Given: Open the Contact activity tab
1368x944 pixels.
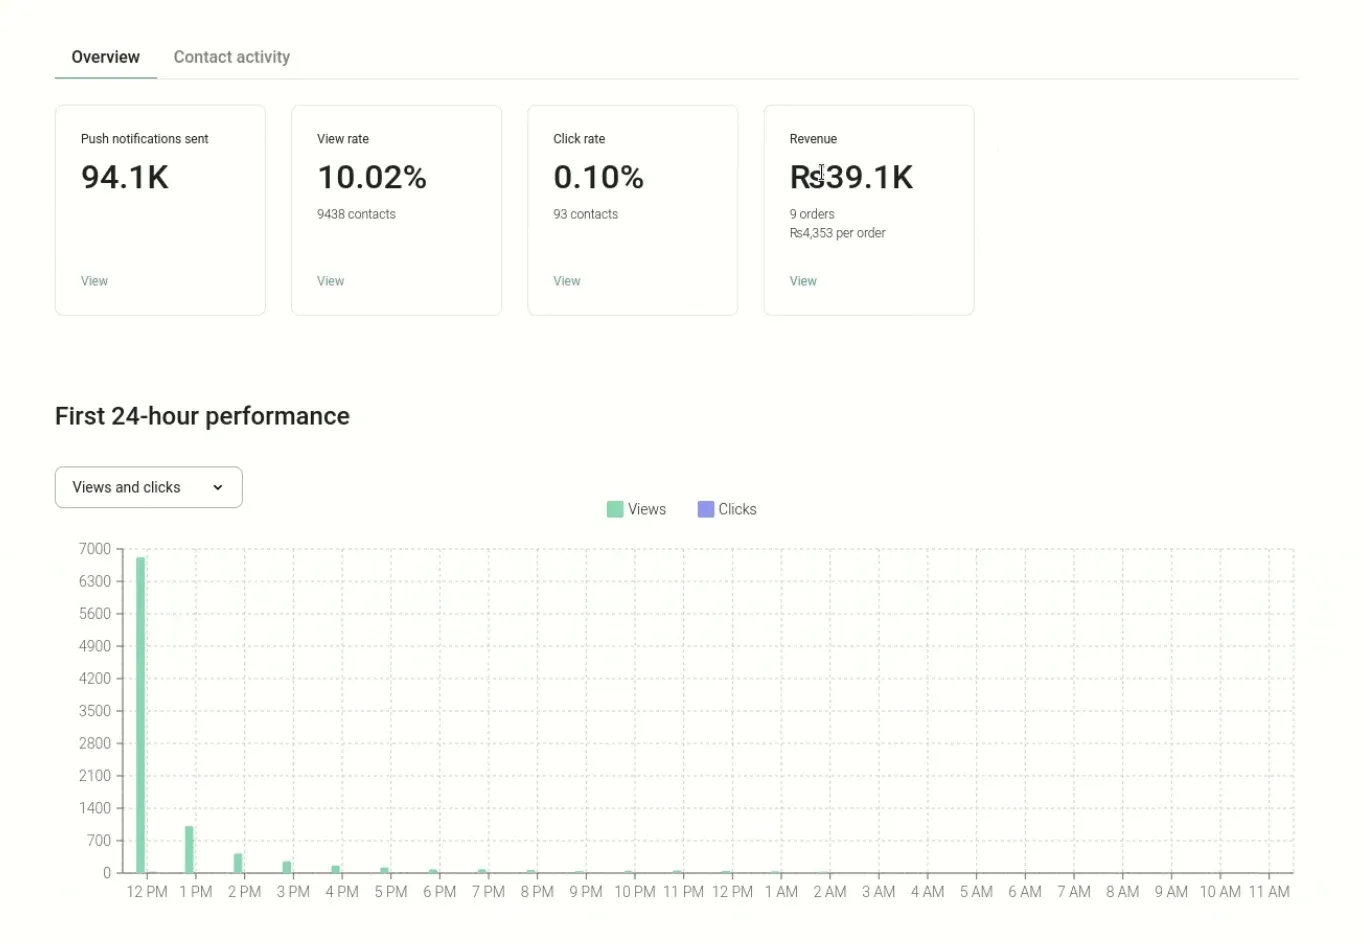Looking at the screenshot, I should pyautogui.click(x=232, y=57).
